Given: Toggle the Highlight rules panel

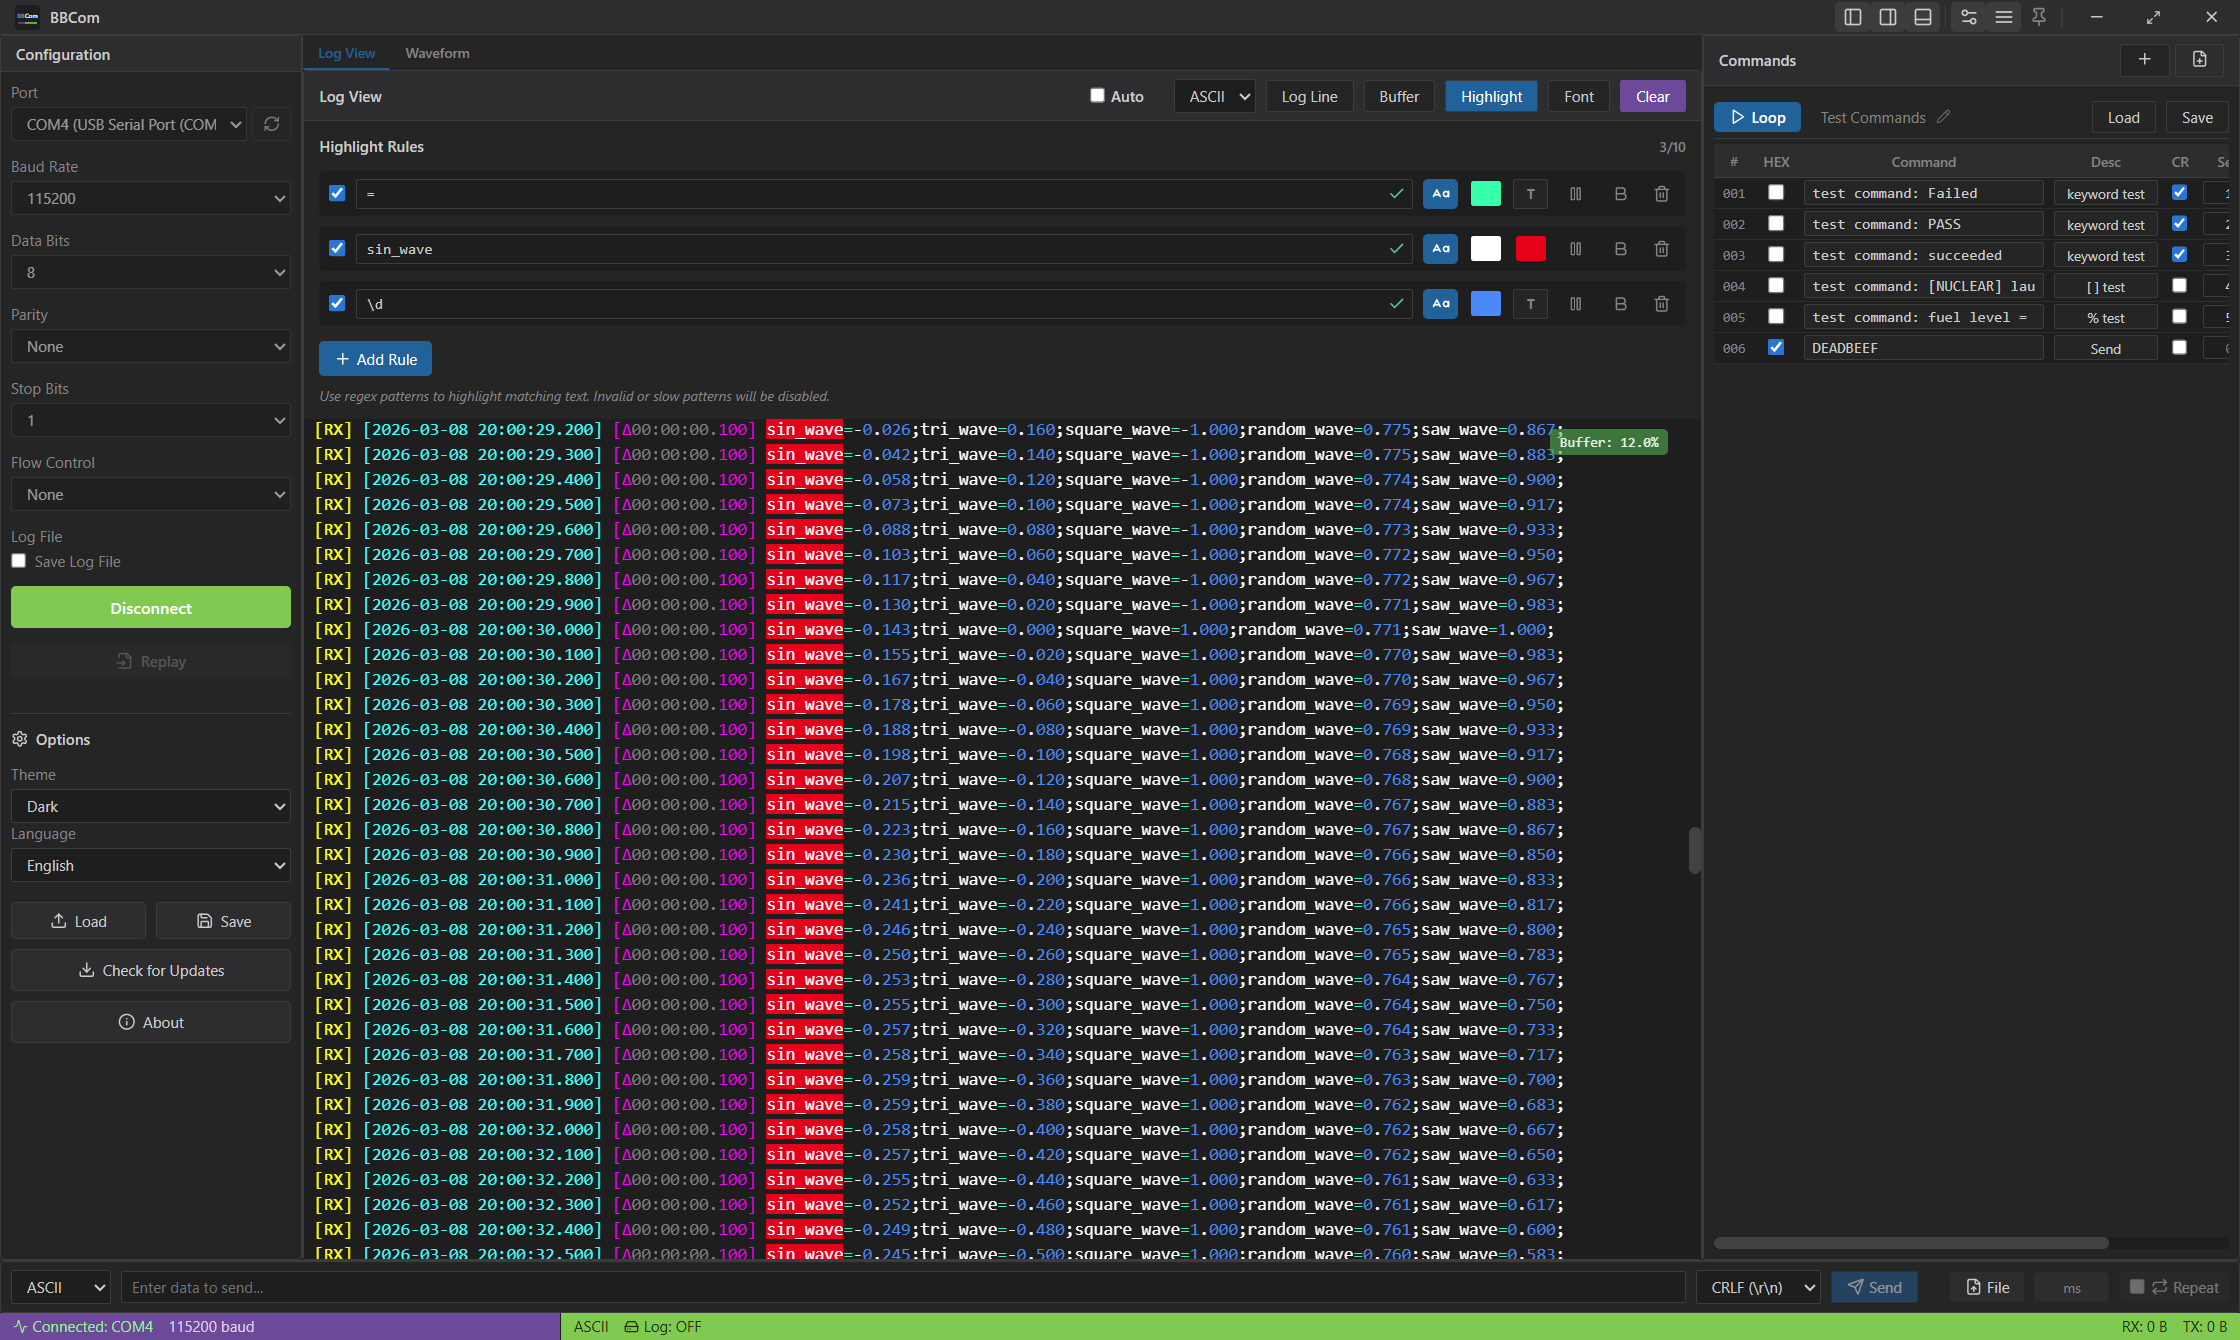Looking at the screenshot, I should point(1491,96).
